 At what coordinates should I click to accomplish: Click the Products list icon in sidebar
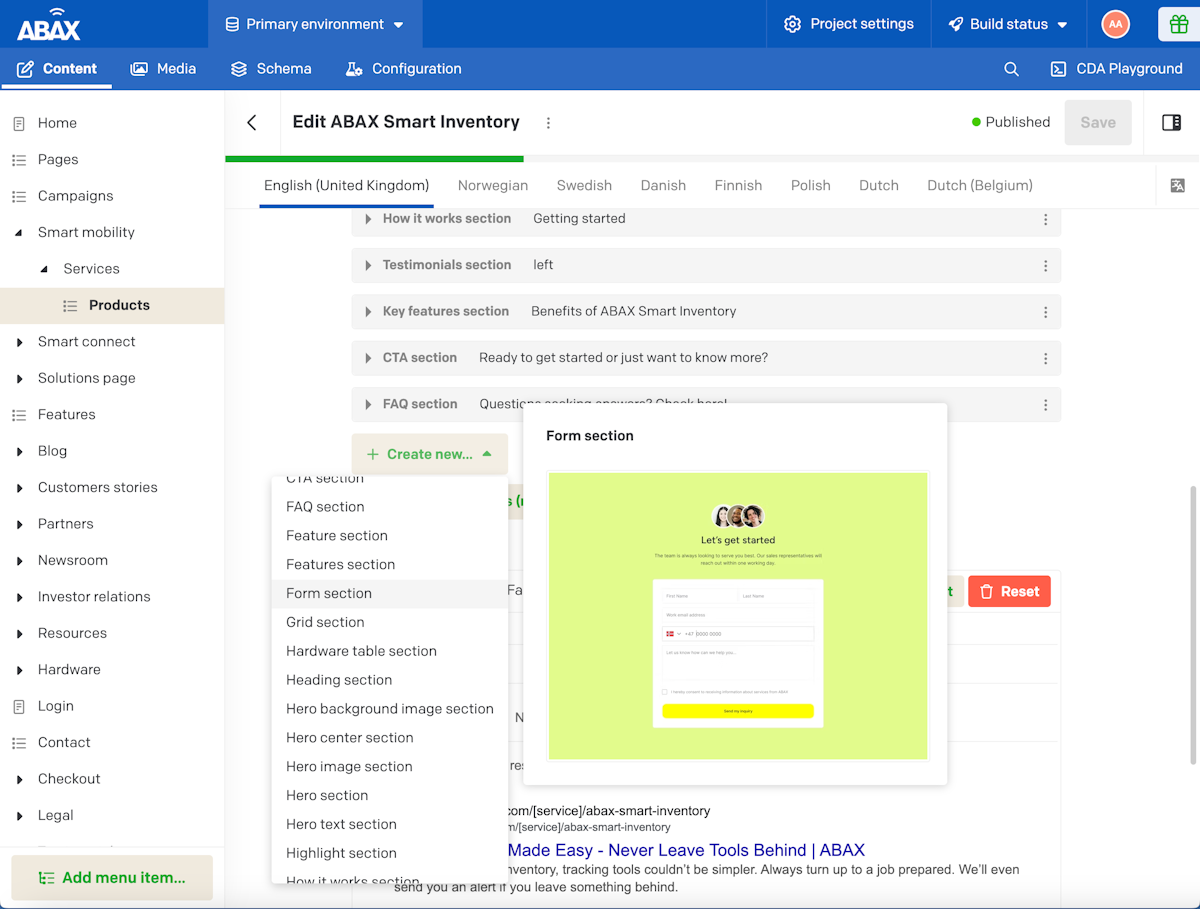(x=70, y=306)
